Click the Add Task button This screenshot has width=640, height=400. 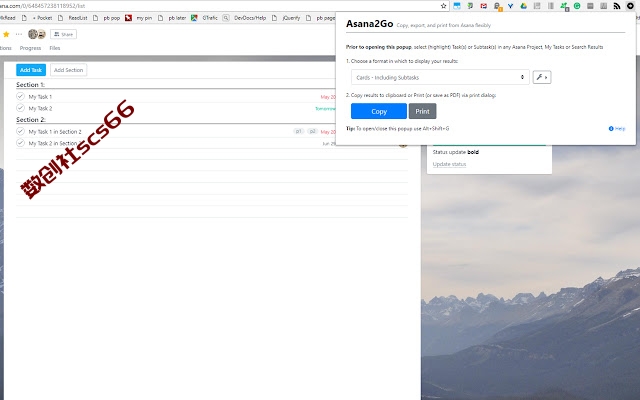tap(31, 70)
